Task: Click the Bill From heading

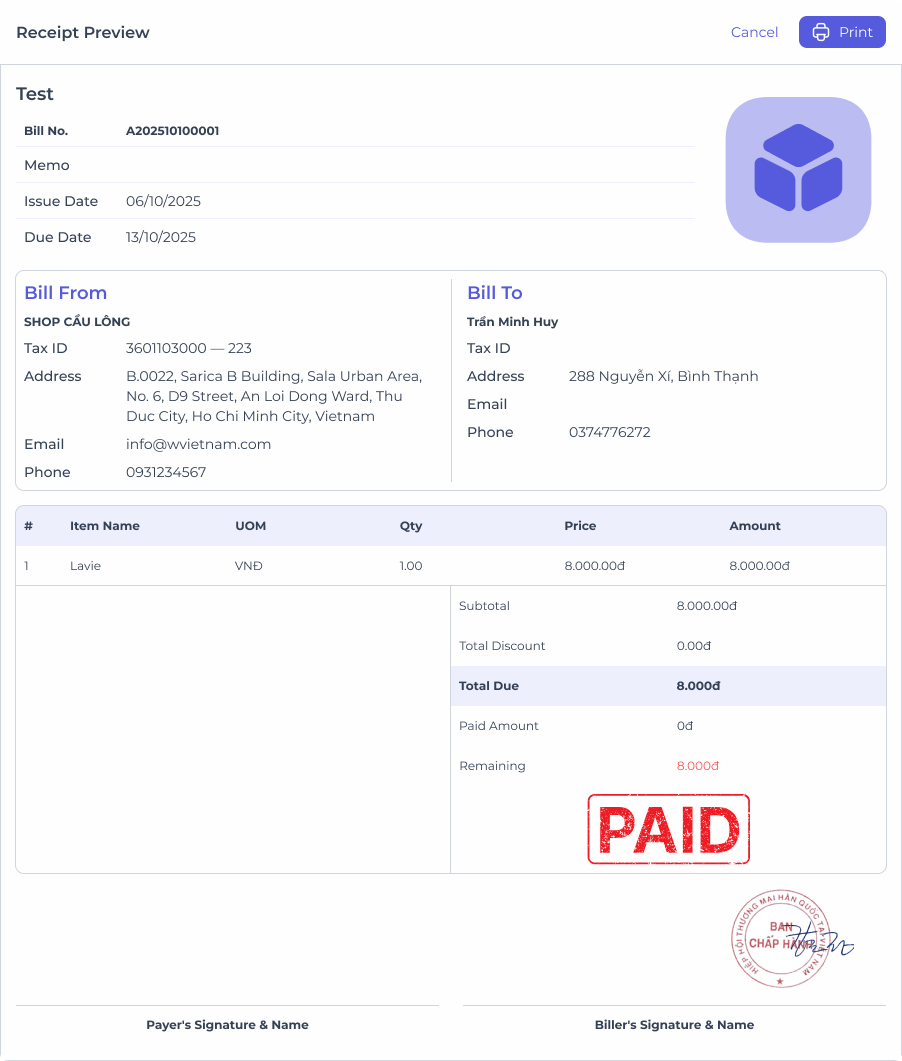Action: pos(66,292)
